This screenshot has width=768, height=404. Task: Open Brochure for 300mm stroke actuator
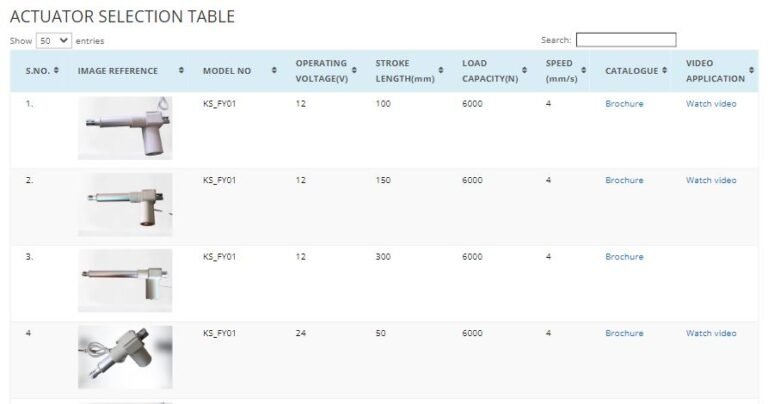coord(624,257)
